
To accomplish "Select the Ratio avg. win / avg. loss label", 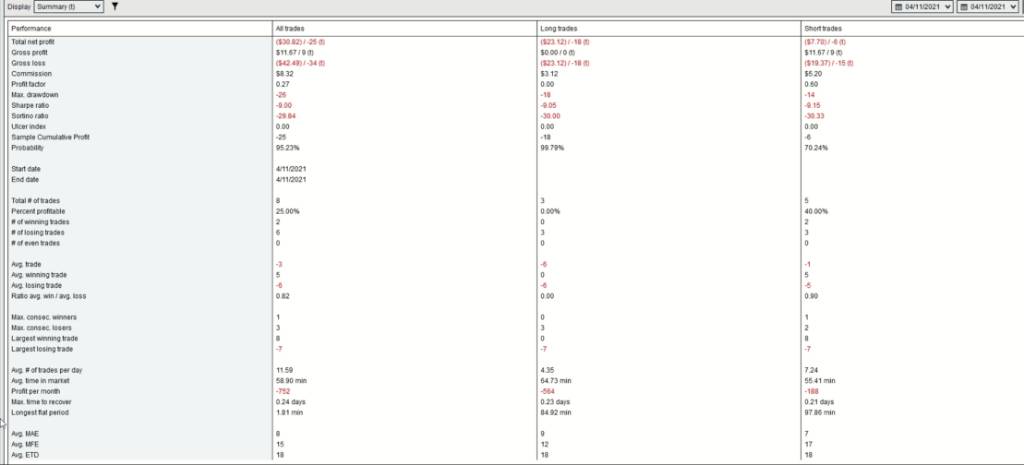I will coord(49,295).
